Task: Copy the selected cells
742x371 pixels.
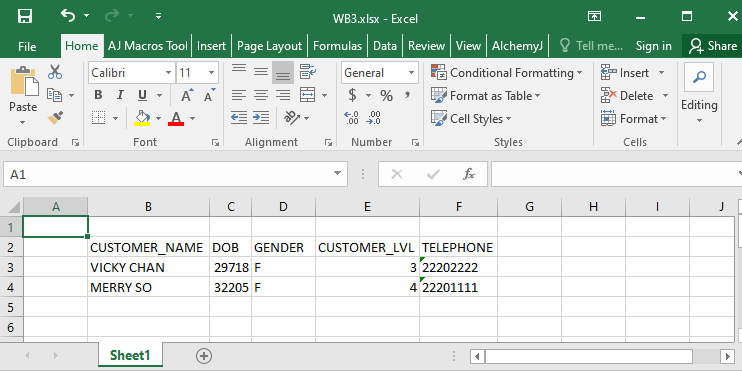Action: click(54, 95)
